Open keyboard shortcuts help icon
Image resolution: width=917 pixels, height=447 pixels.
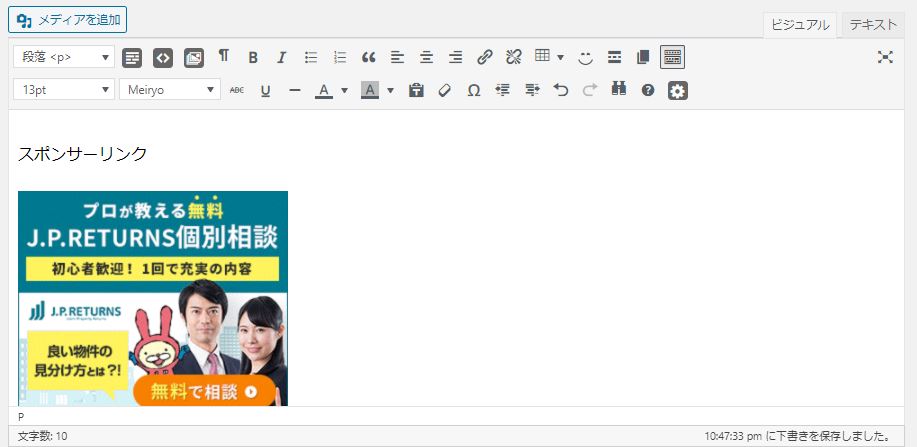pyautogui.click(x=647, y=90)
